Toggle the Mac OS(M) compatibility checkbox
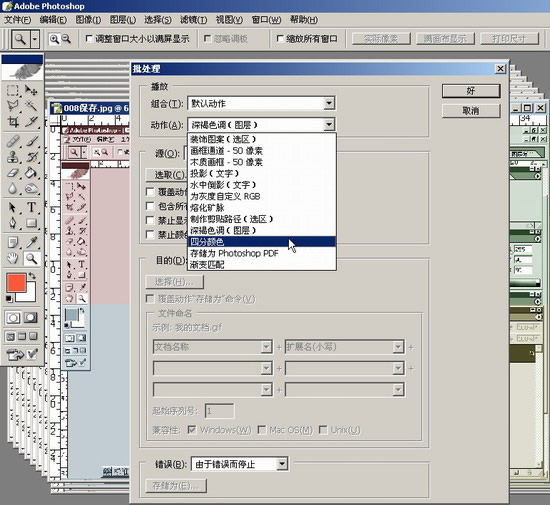This screenshot has height=505, width=550. [262, 430]
